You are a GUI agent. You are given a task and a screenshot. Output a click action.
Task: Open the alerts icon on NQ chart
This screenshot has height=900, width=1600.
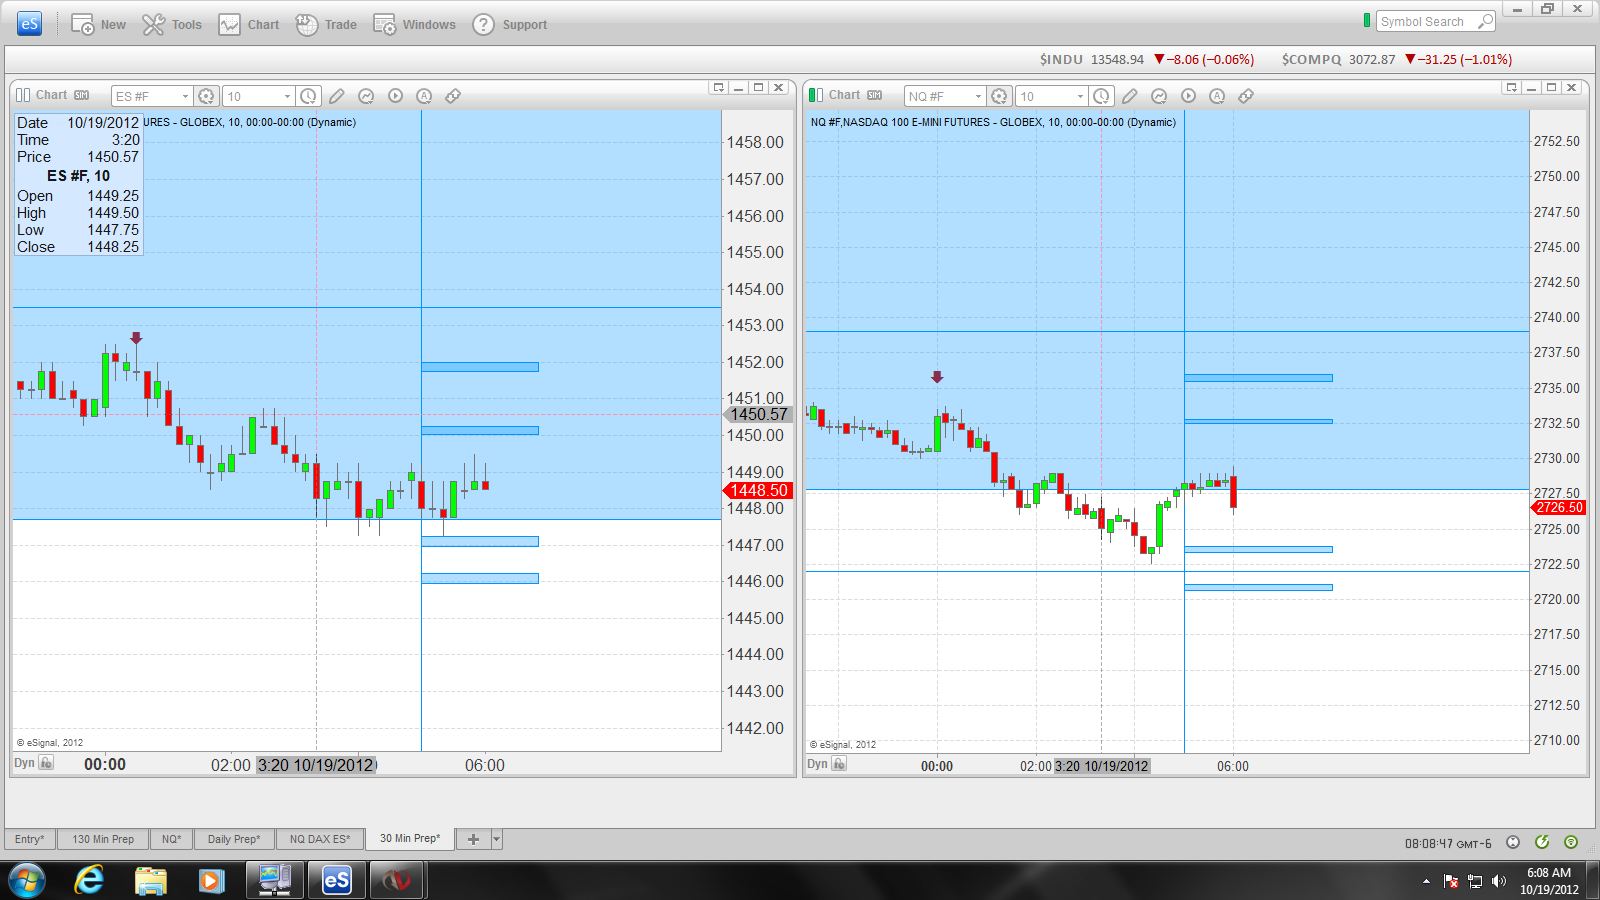tap(1217, 96)
